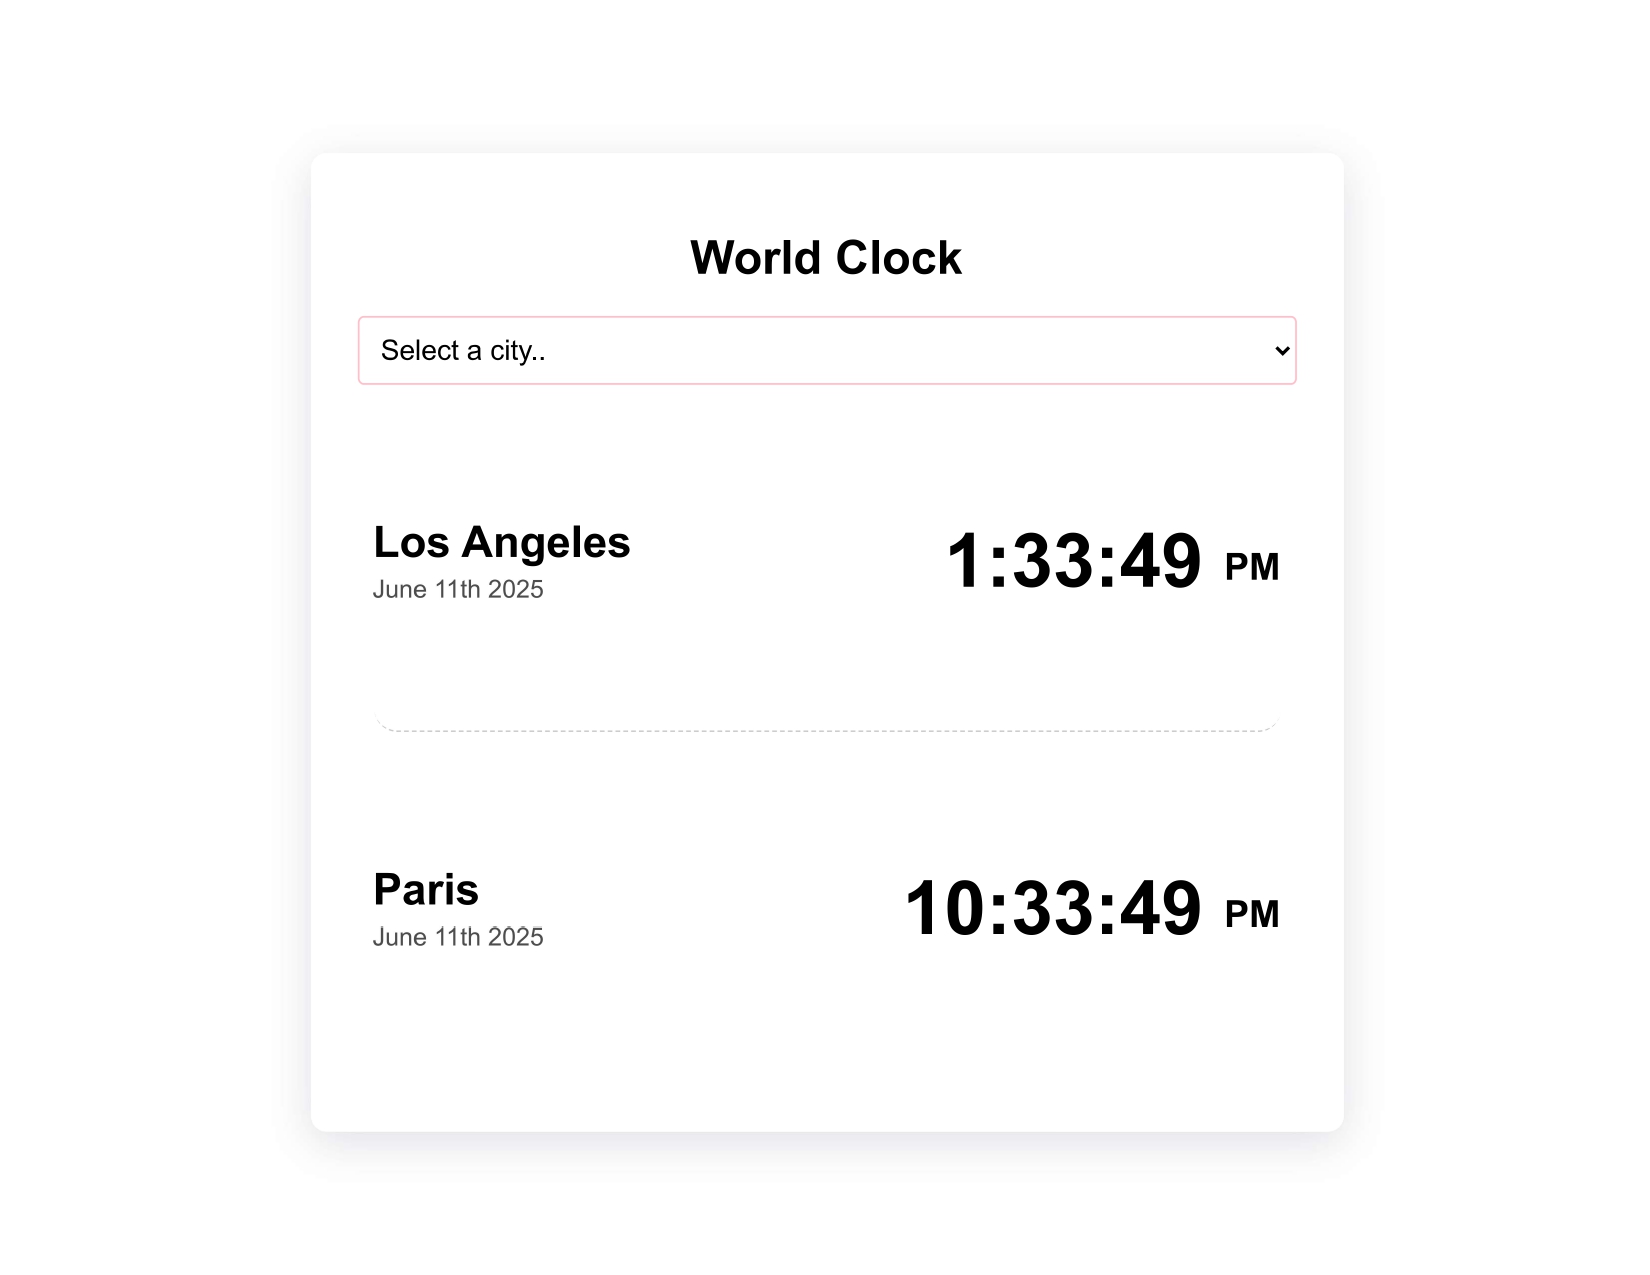
Task: Open the "Select a city.." dropdown
Action: 826,351
